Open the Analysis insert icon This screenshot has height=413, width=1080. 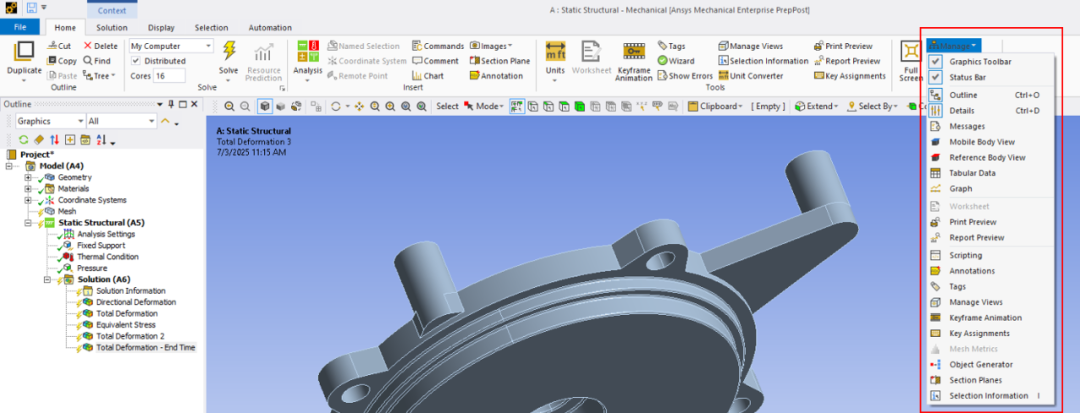(307, 52)
